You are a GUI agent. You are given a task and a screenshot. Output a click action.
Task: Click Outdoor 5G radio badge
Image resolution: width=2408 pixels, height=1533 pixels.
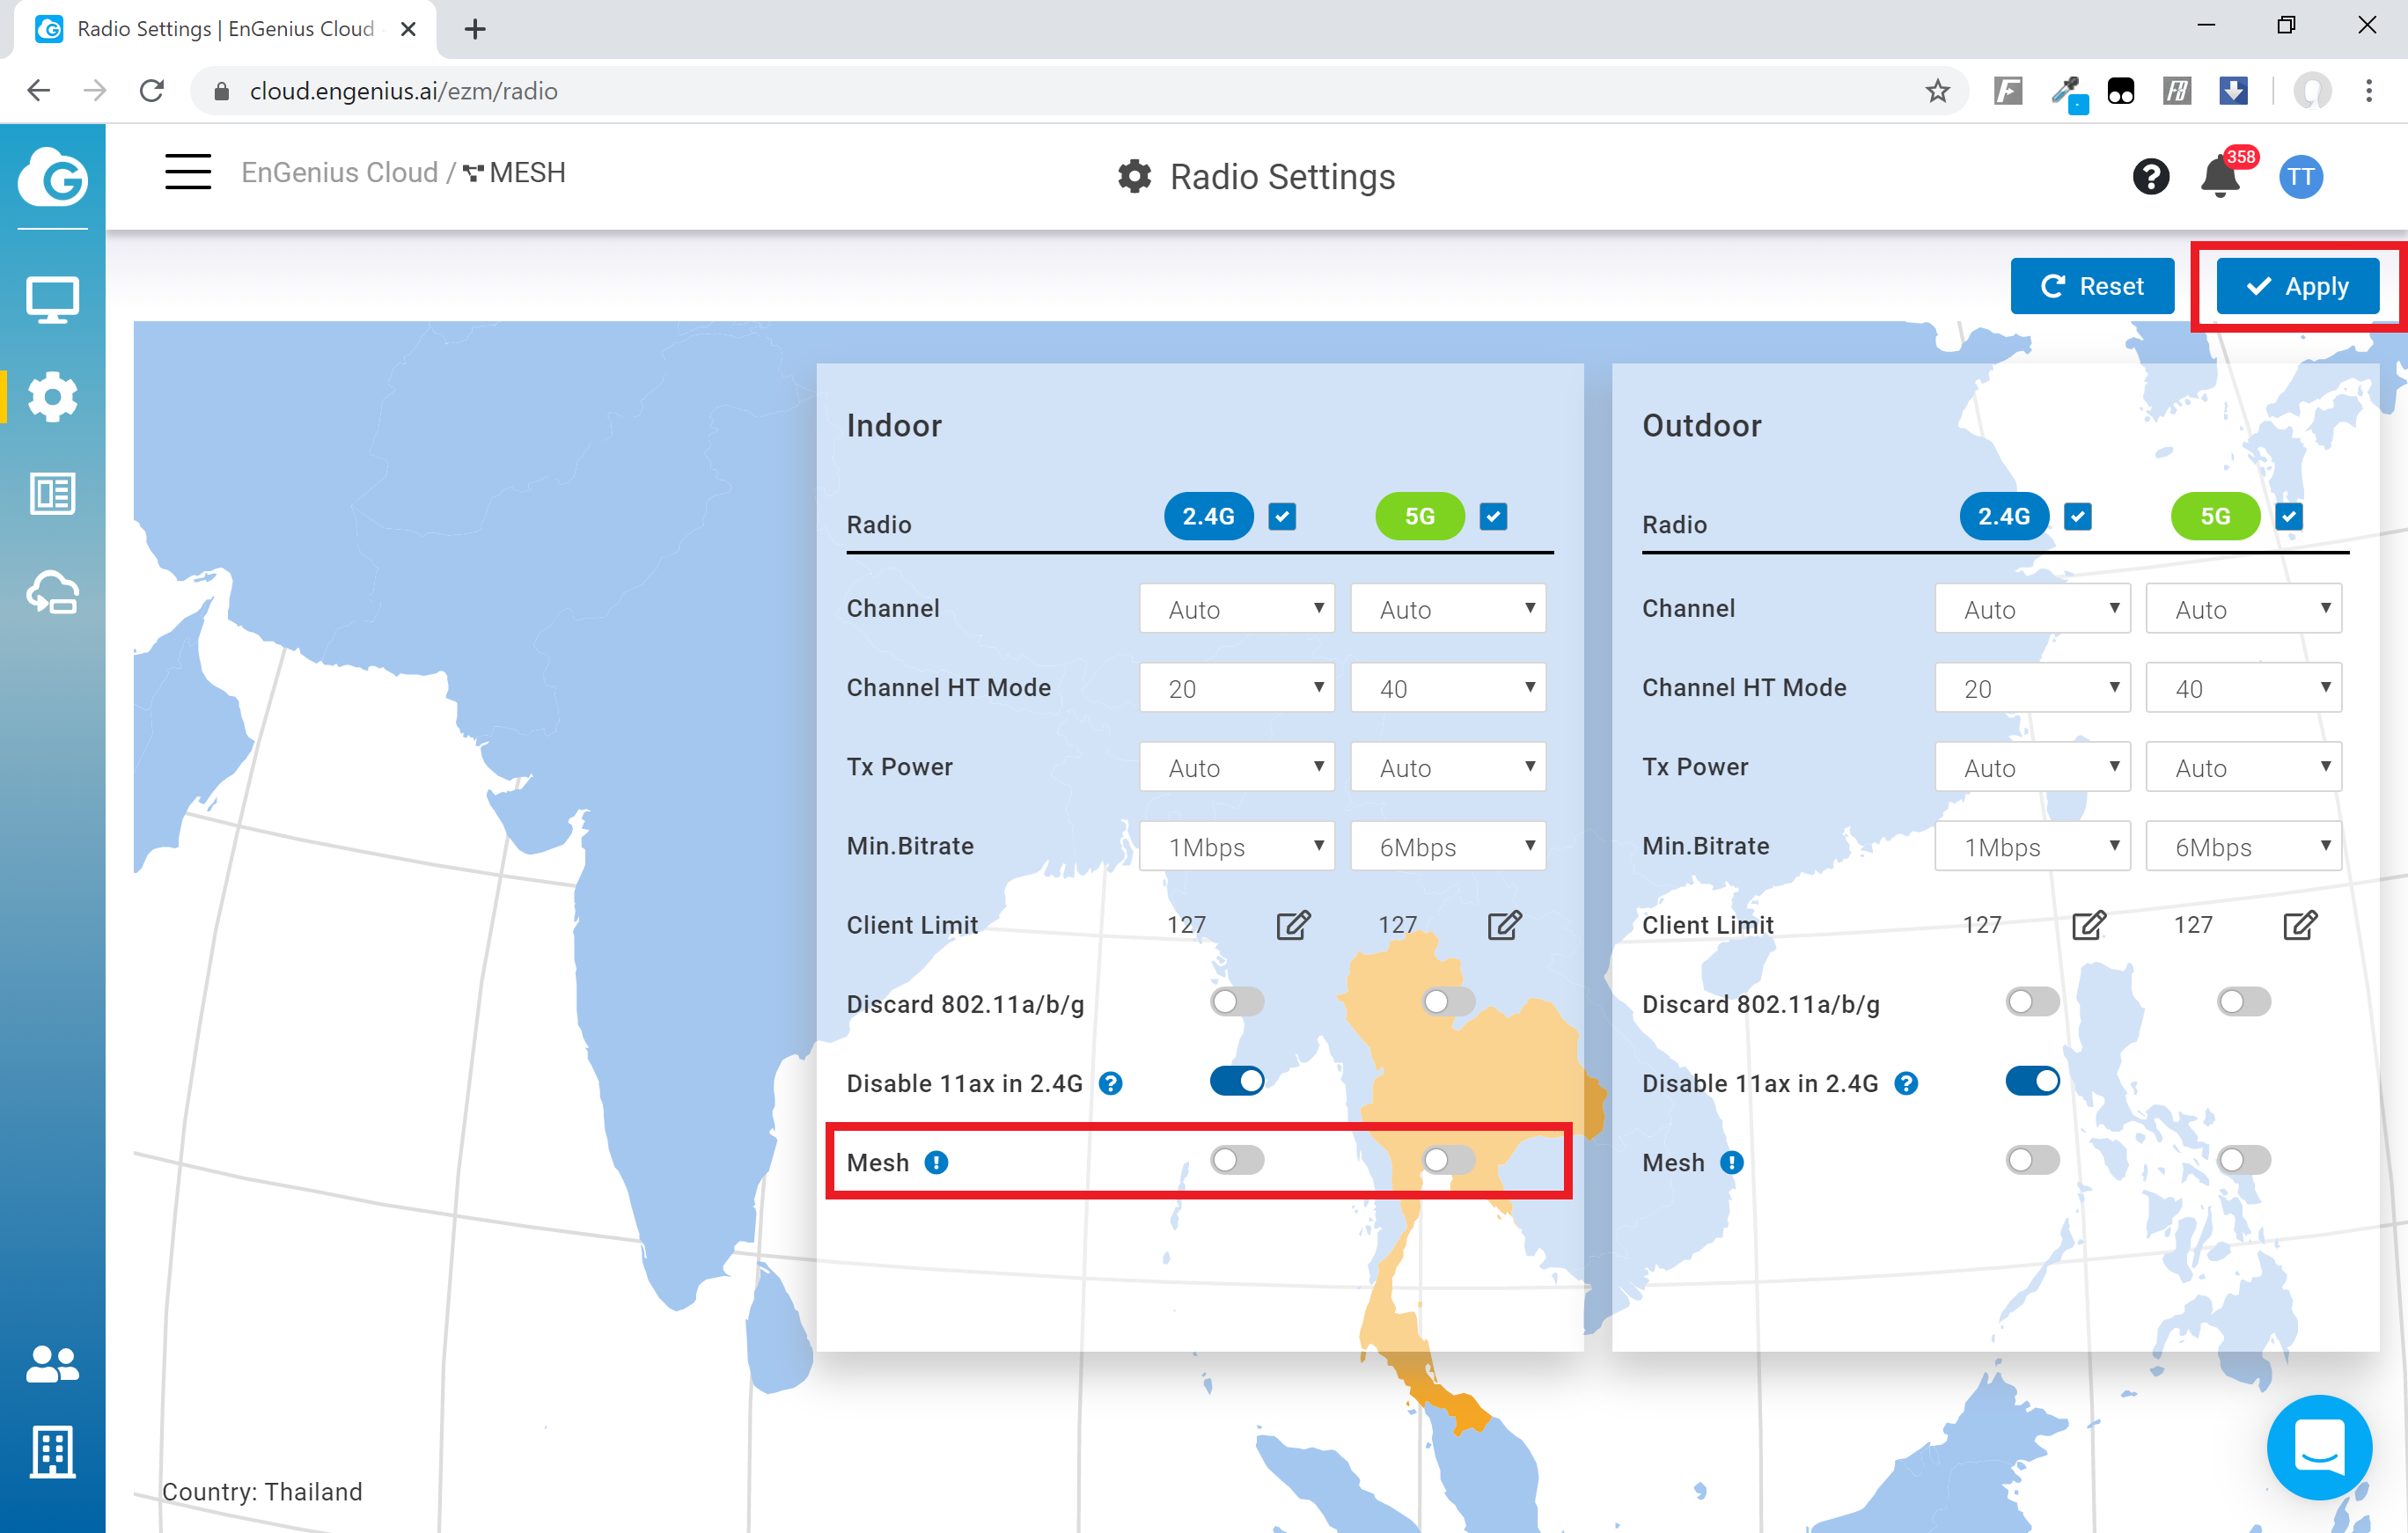[x=2215, y=516]
